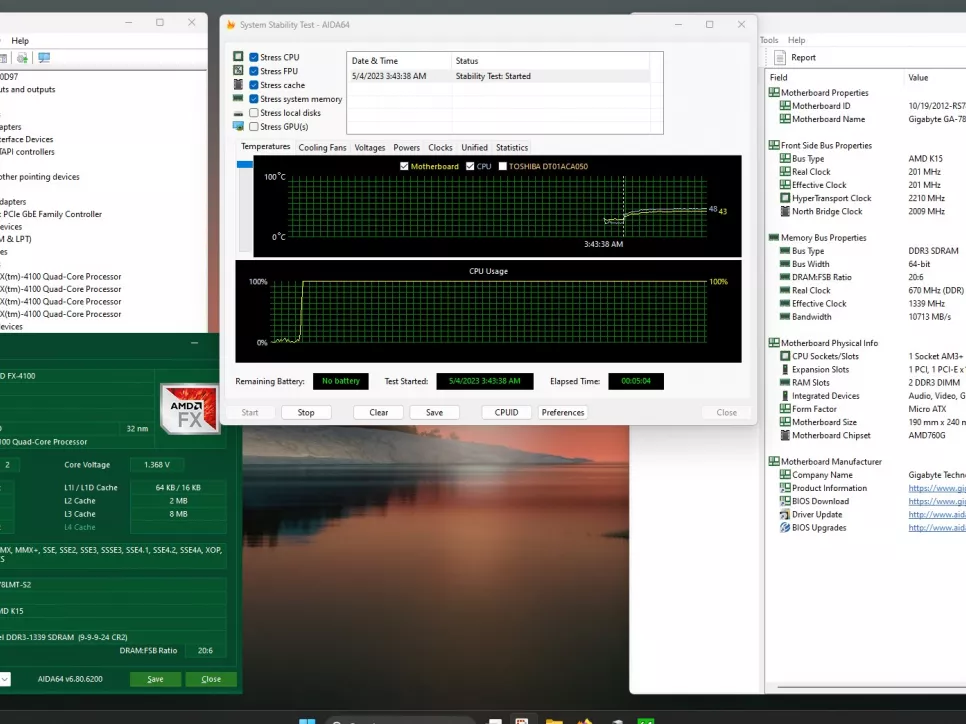
Task: Click the monitor icon in Device Manager toolbar
Action: coord(44,58)
